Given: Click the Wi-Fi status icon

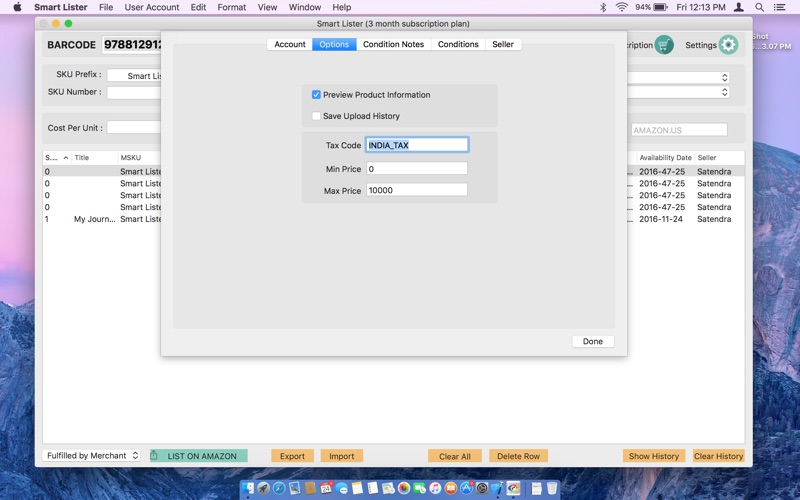Looking at the screenshot, I should pos(621,7).
